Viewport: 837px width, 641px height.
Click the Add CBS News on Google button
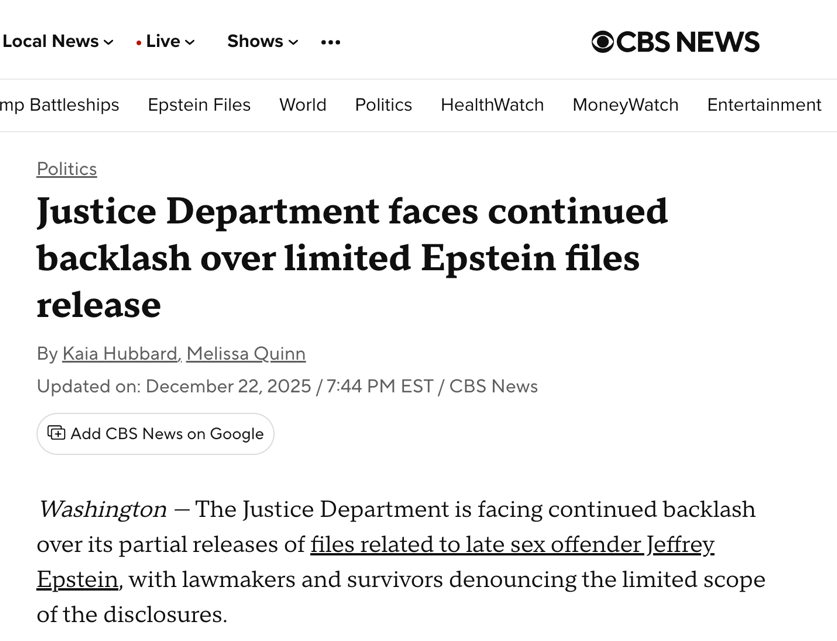tap(156, 434)
